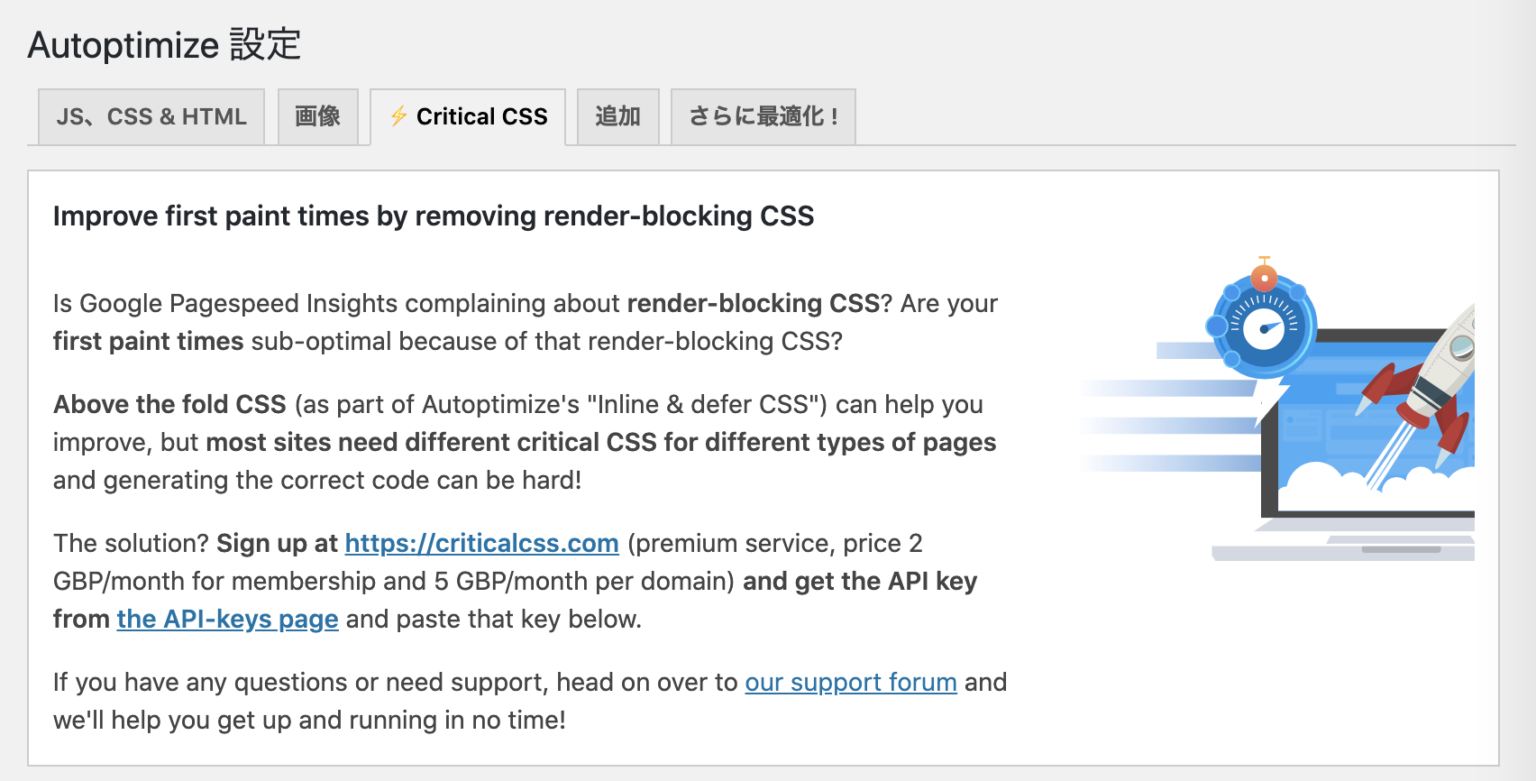Switch to the 画像 tab

[x=318, y=117]
